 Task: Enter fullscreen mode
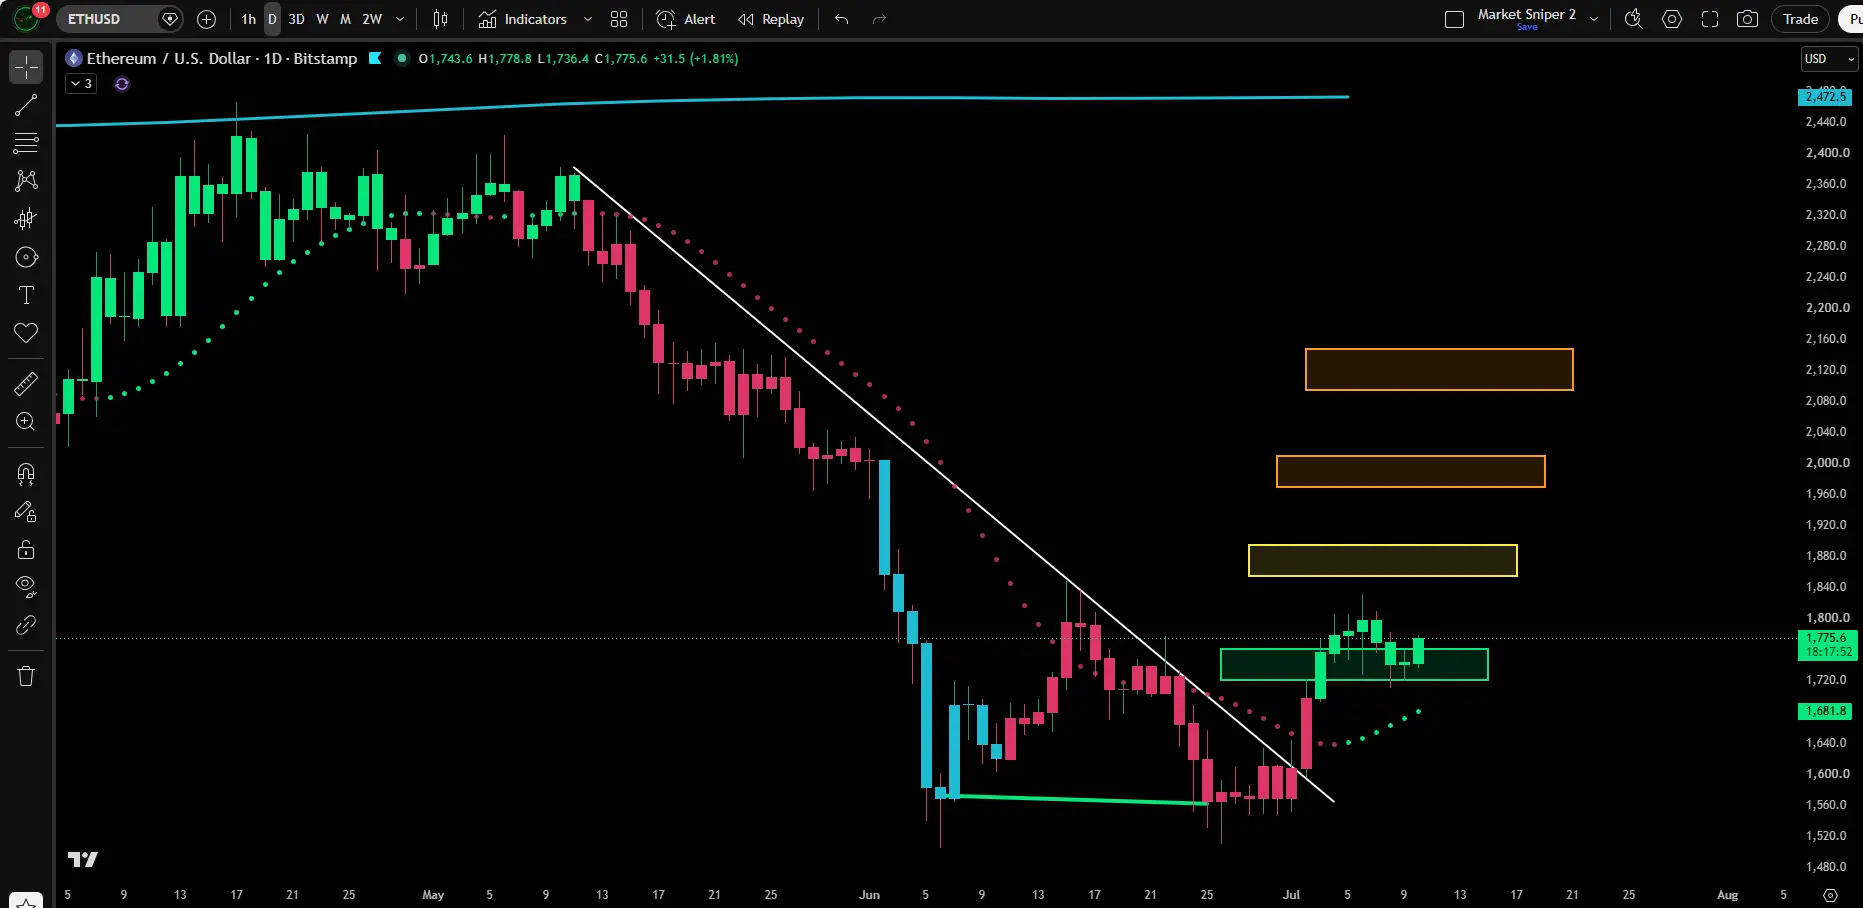[x=1710, y=19]
